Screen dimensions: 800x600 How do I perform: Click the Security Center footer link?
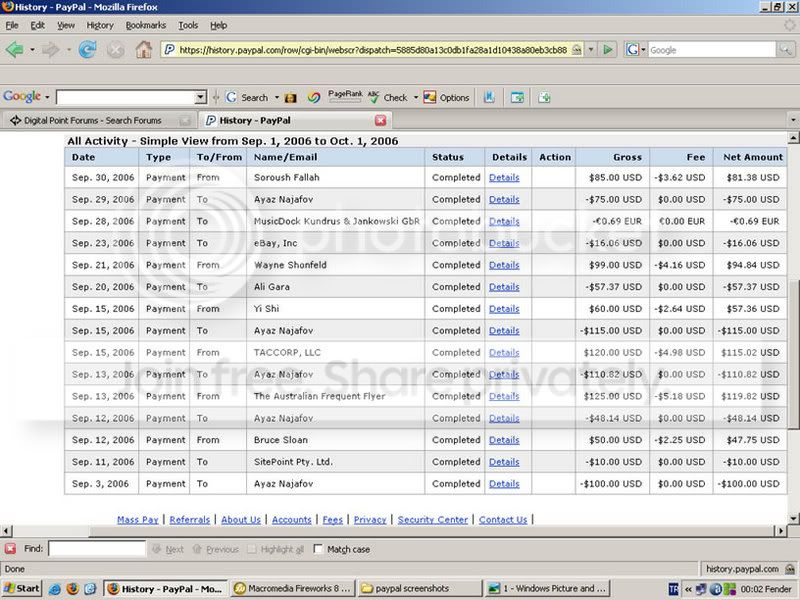433,519
